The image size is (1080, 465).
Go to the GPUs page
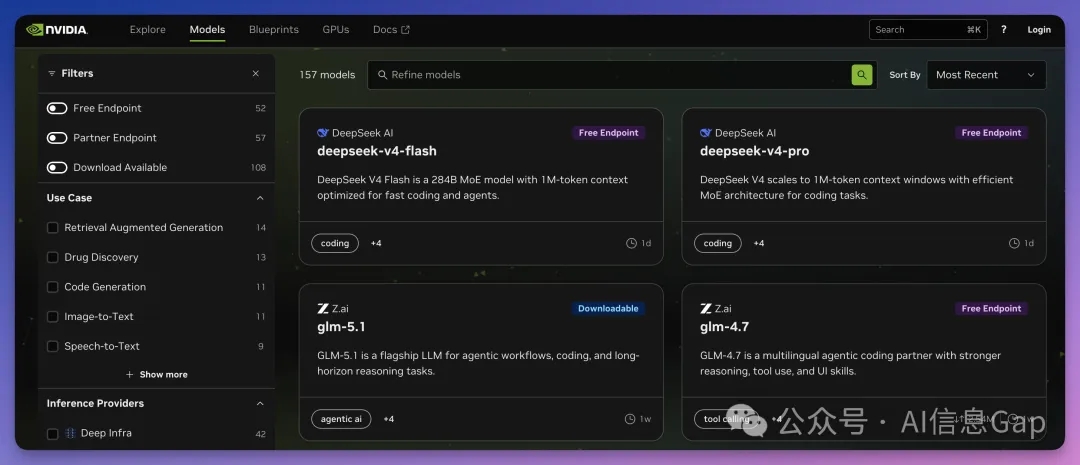tap(335, 30)
